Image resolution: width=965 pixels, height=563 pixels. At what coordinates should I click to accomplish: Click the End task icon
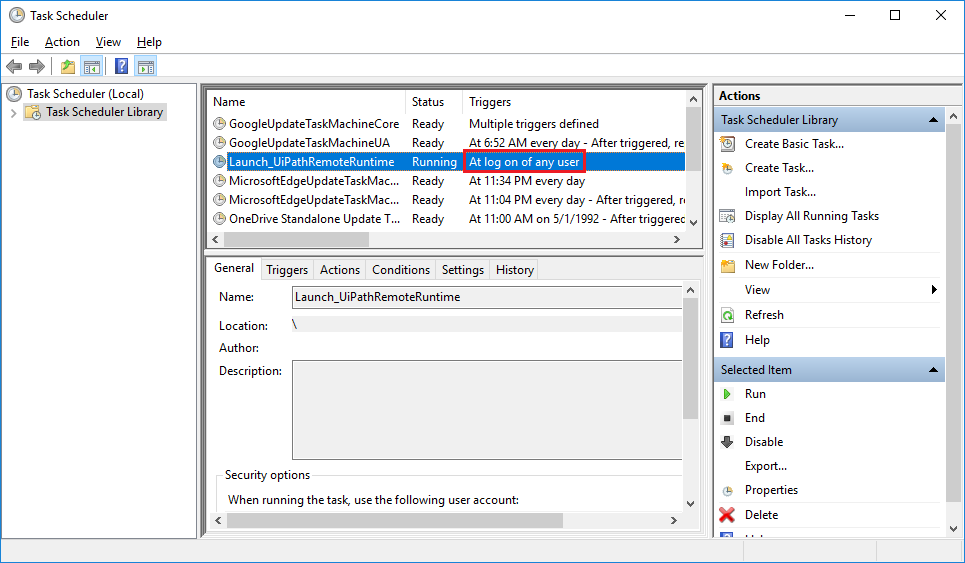(727, 418)
